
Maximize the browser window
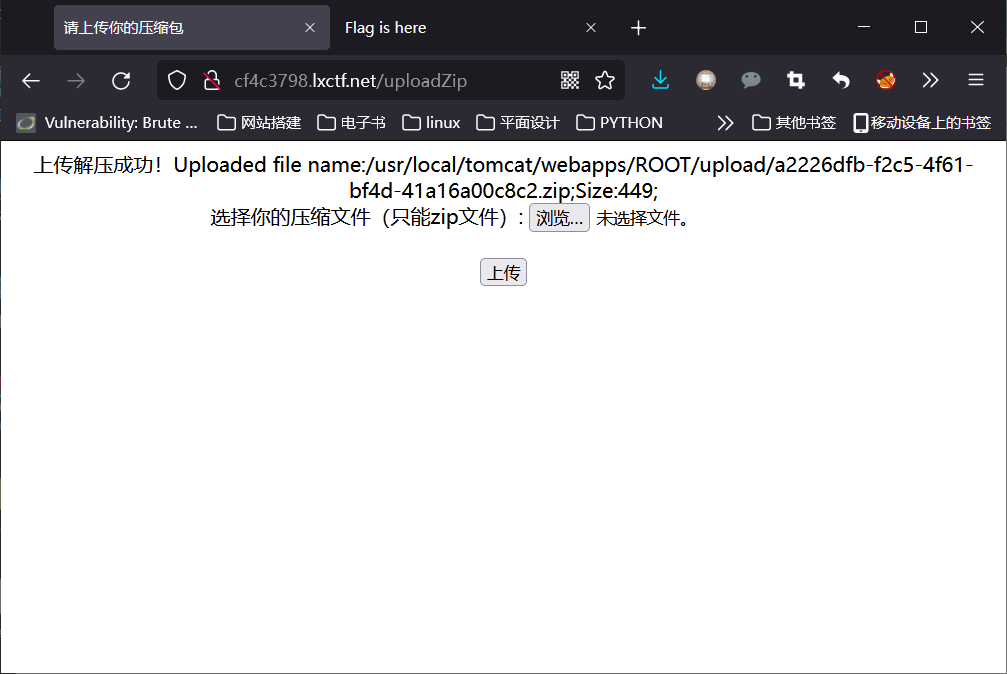pos(920,27)
